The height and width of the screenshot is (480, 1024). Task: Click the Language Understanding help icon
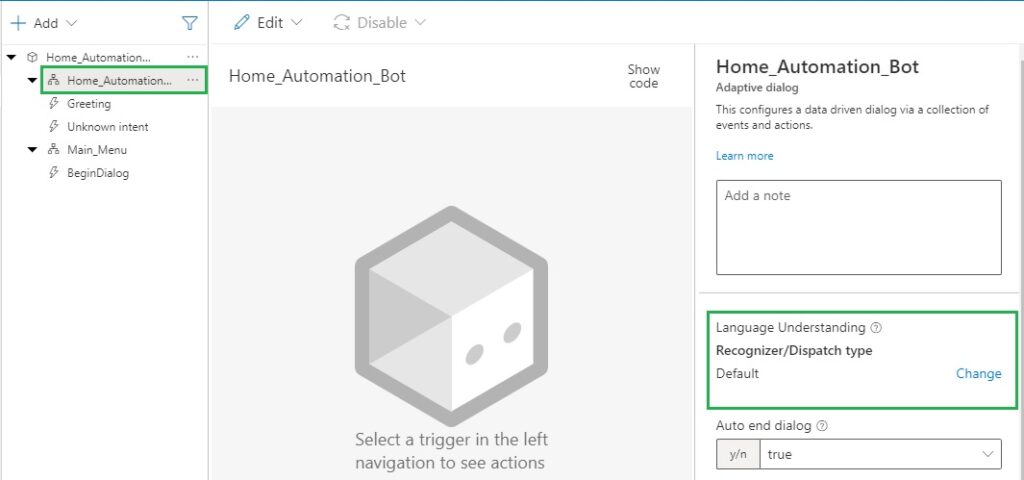point(876,327)
